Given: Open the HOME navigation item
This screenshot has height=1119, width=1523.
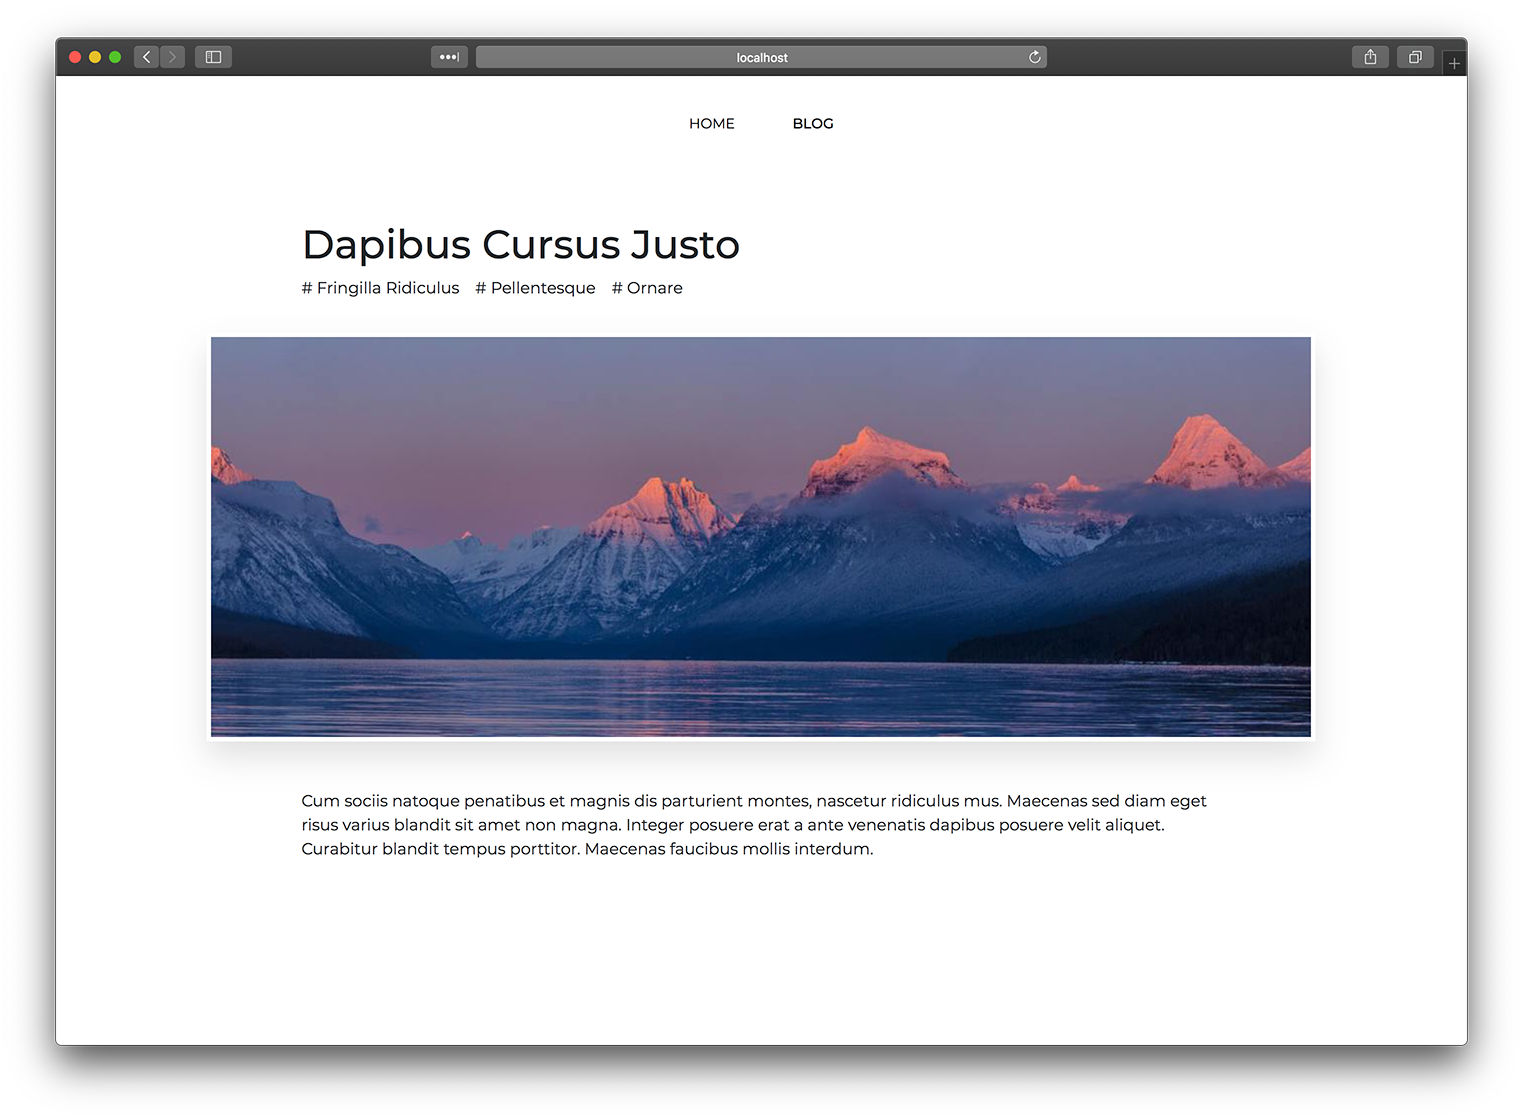Looking at the screenshot, I should coord(711,124).
